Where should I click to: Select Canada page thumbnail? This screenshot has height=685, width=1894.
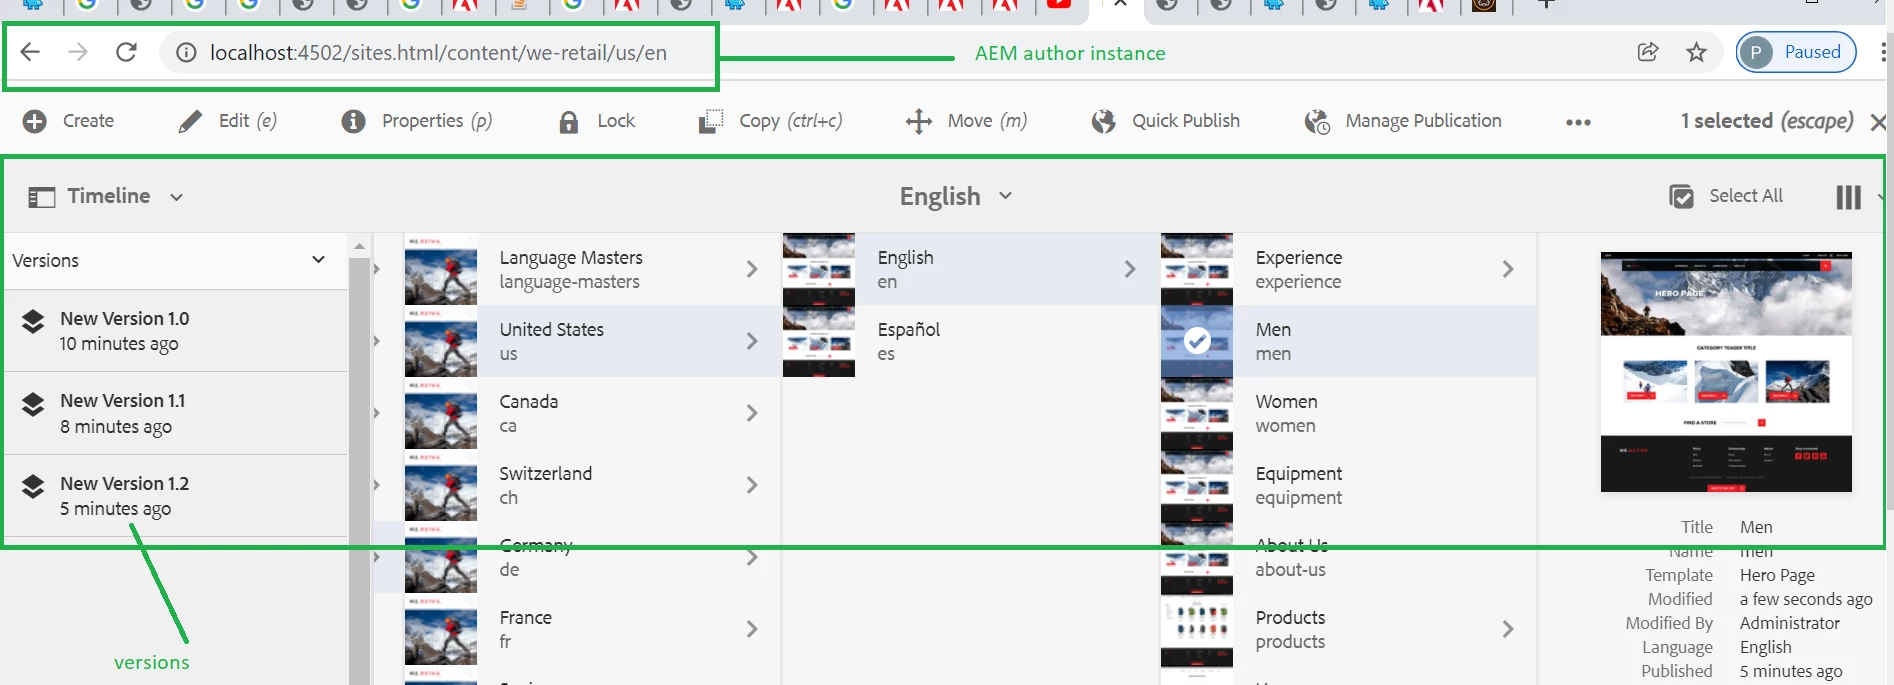[441, 413]
